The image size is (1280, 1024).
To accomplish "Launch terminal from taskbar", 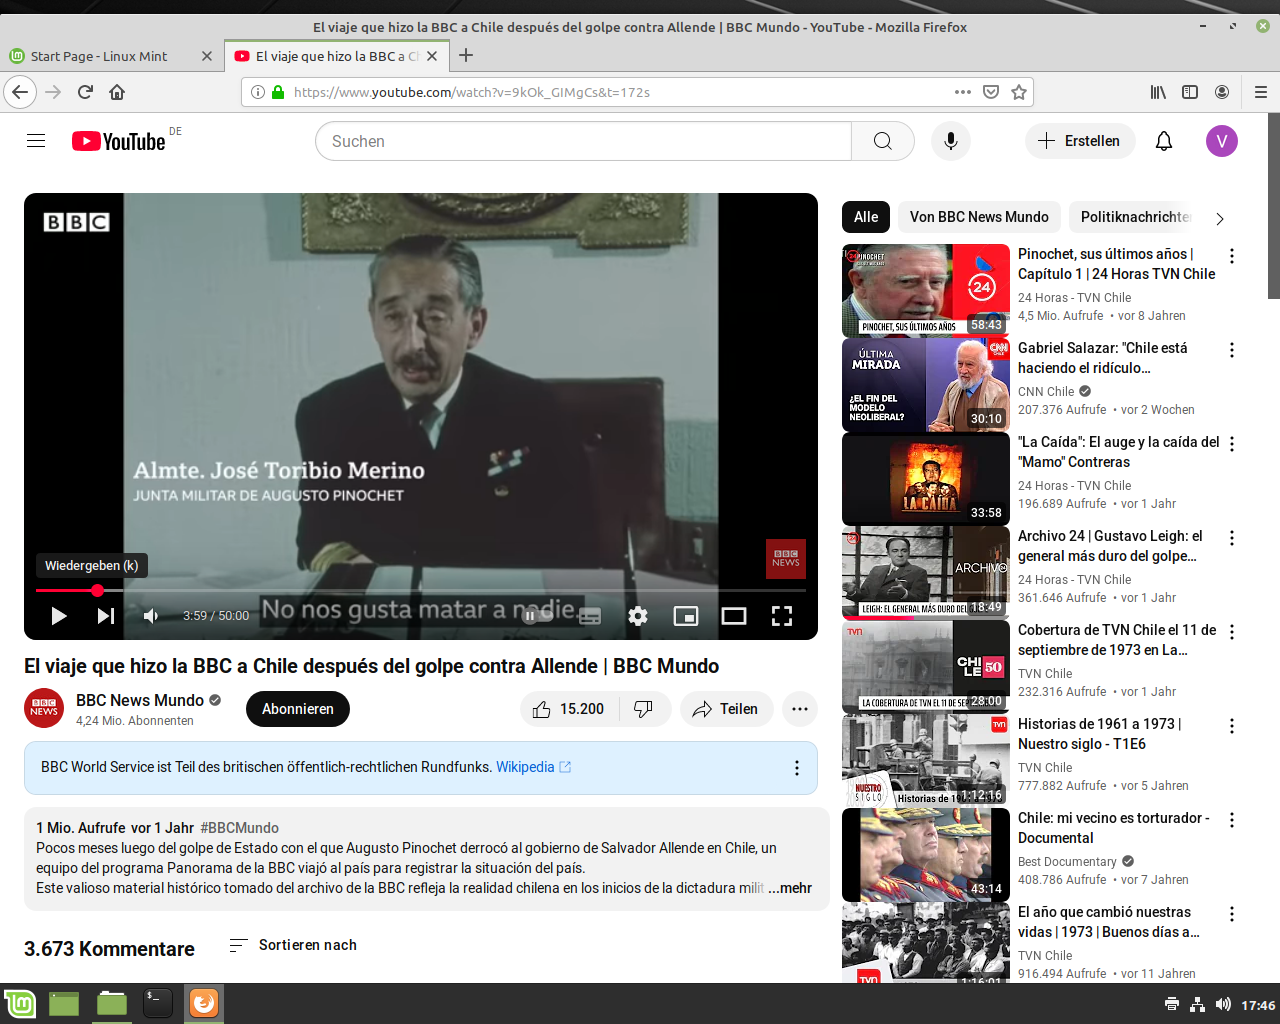I will click(x=158, y=1003).
